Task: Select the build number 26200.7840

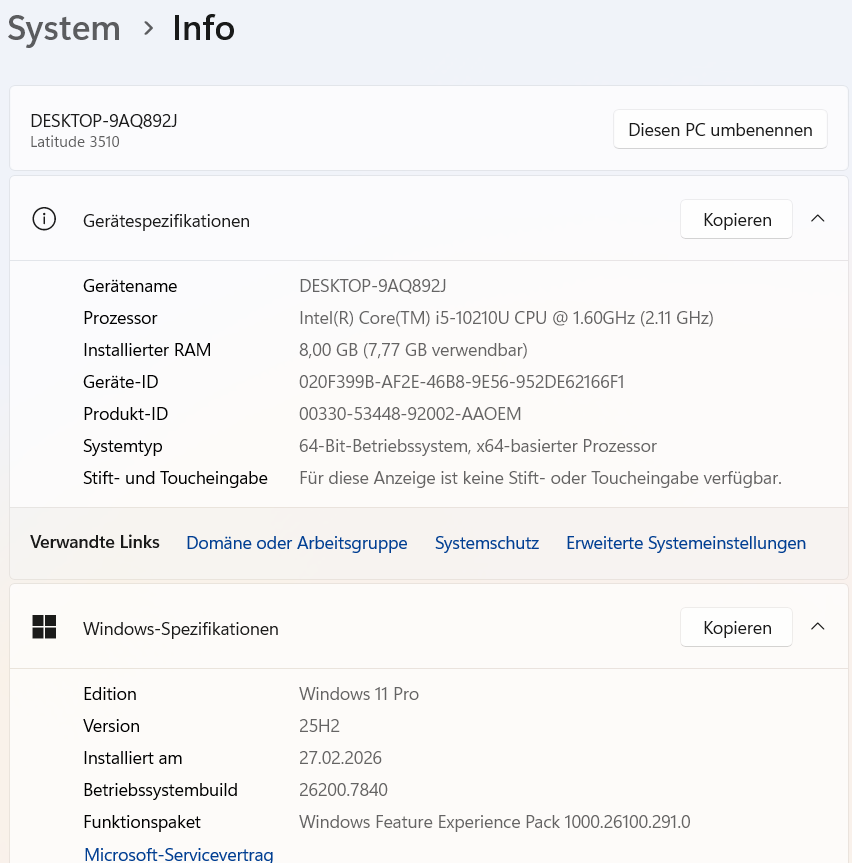Action: click(343, 790)
